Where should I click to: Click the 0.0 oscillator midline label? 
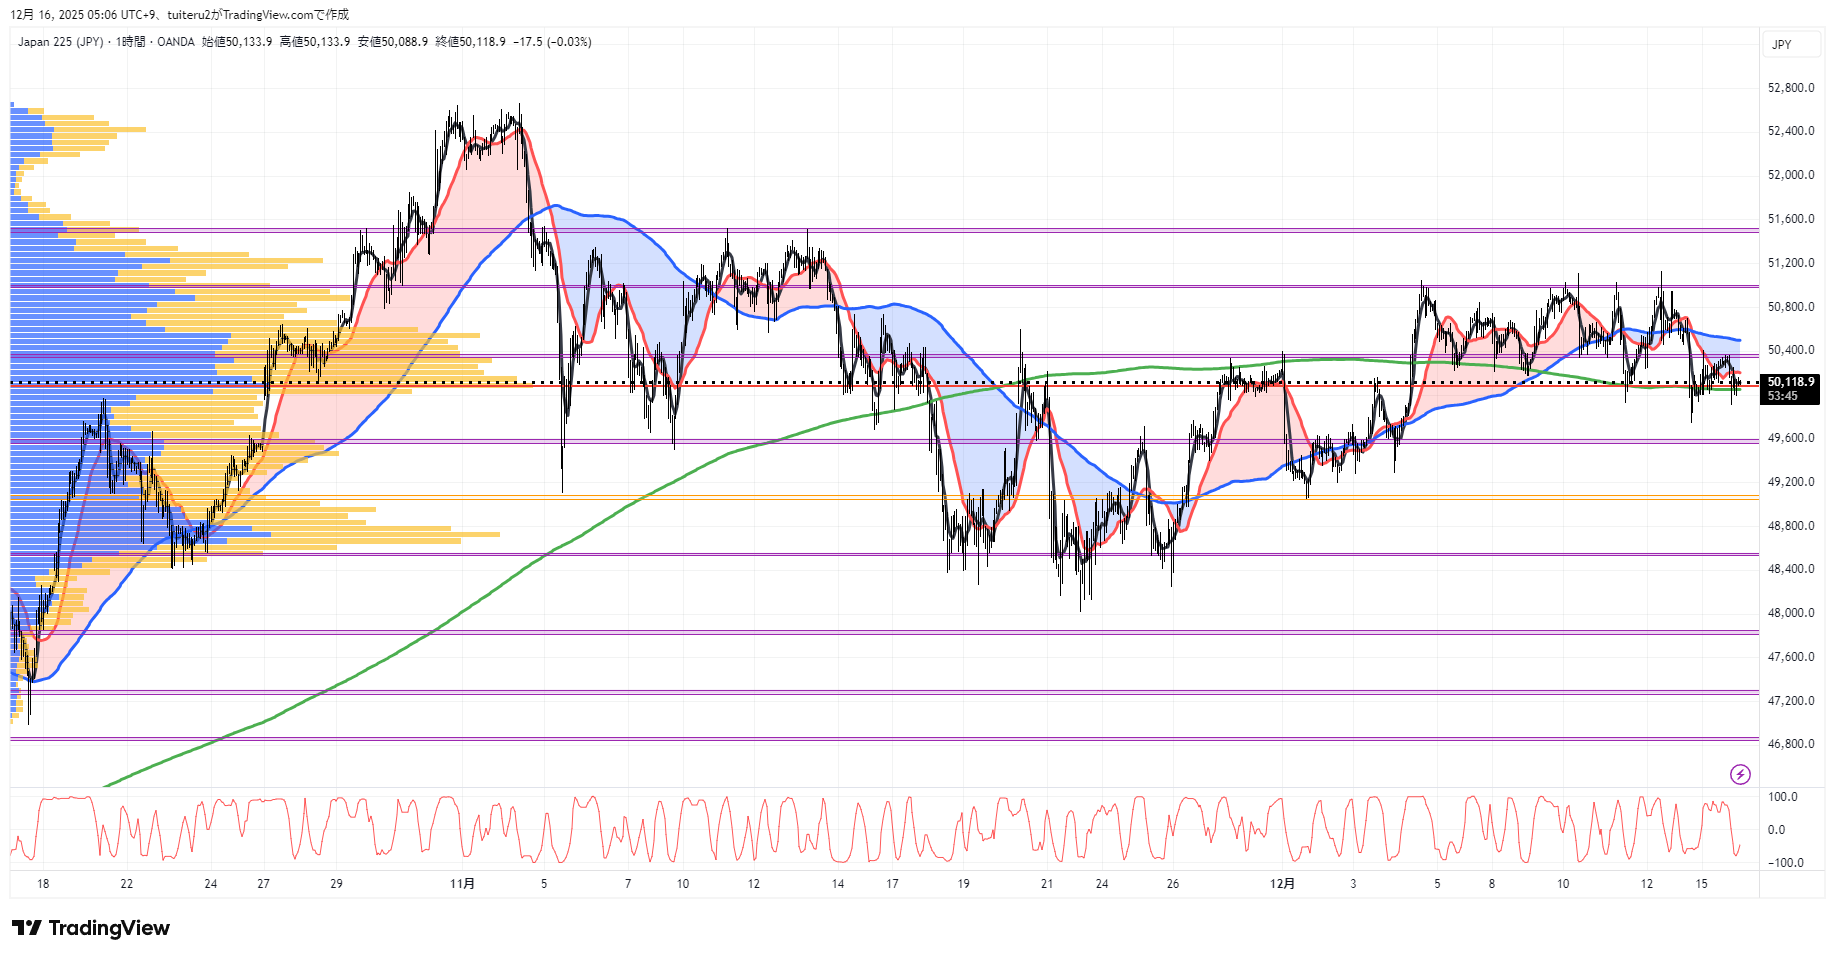point(1776,830)
